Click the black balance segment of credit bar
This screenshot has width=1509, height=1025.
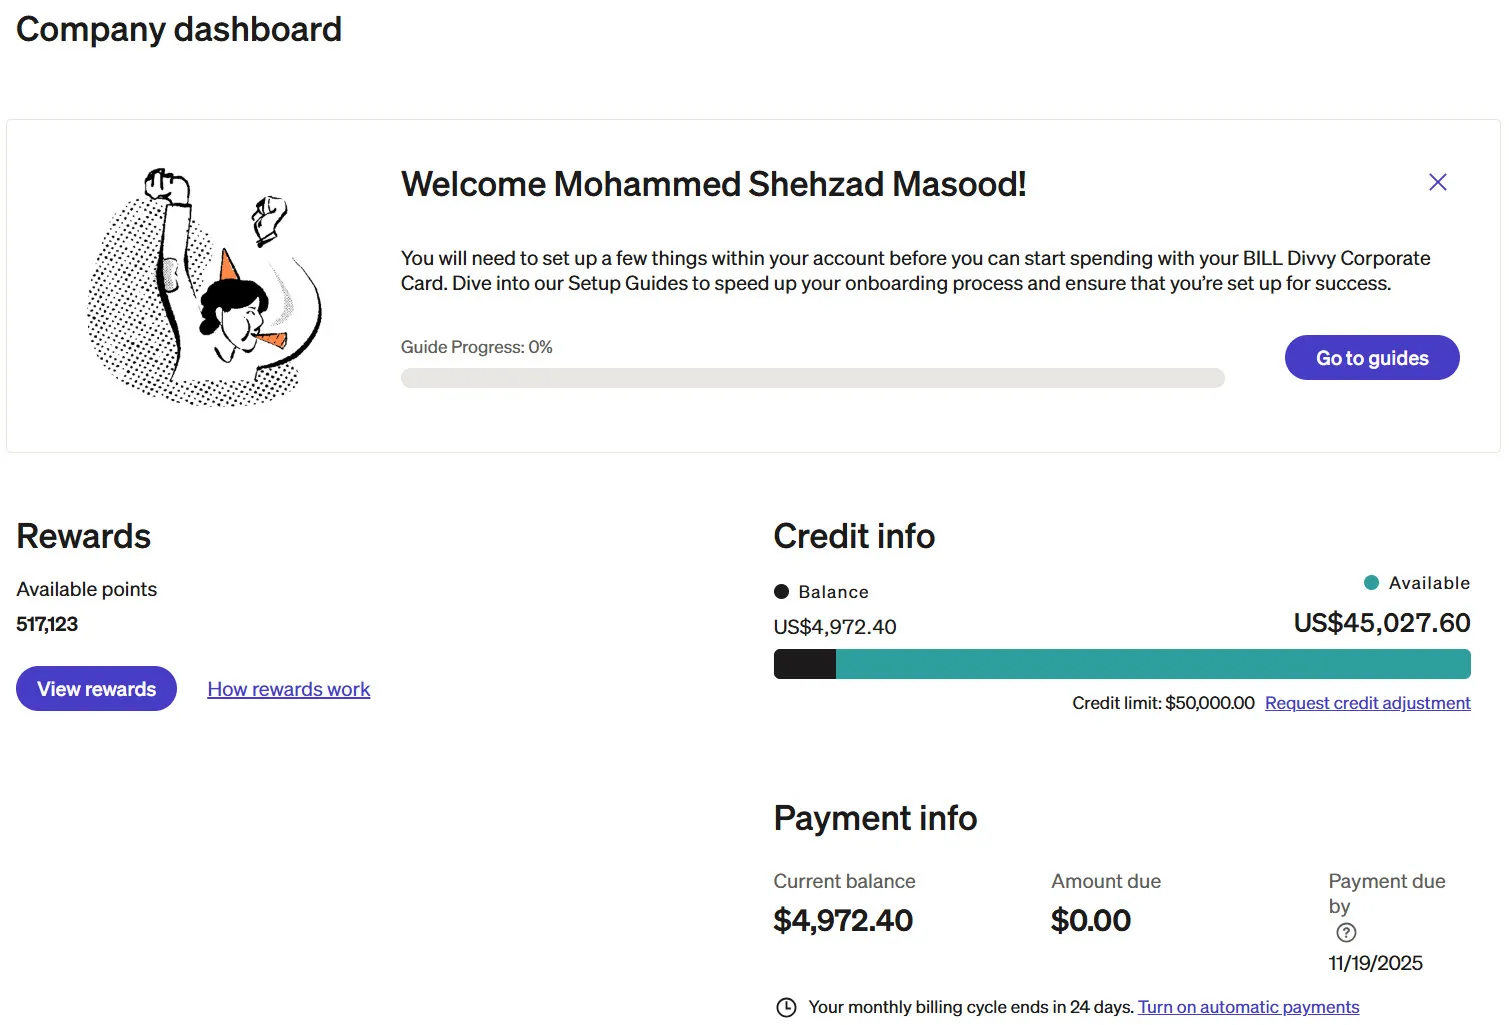point(805,664)
